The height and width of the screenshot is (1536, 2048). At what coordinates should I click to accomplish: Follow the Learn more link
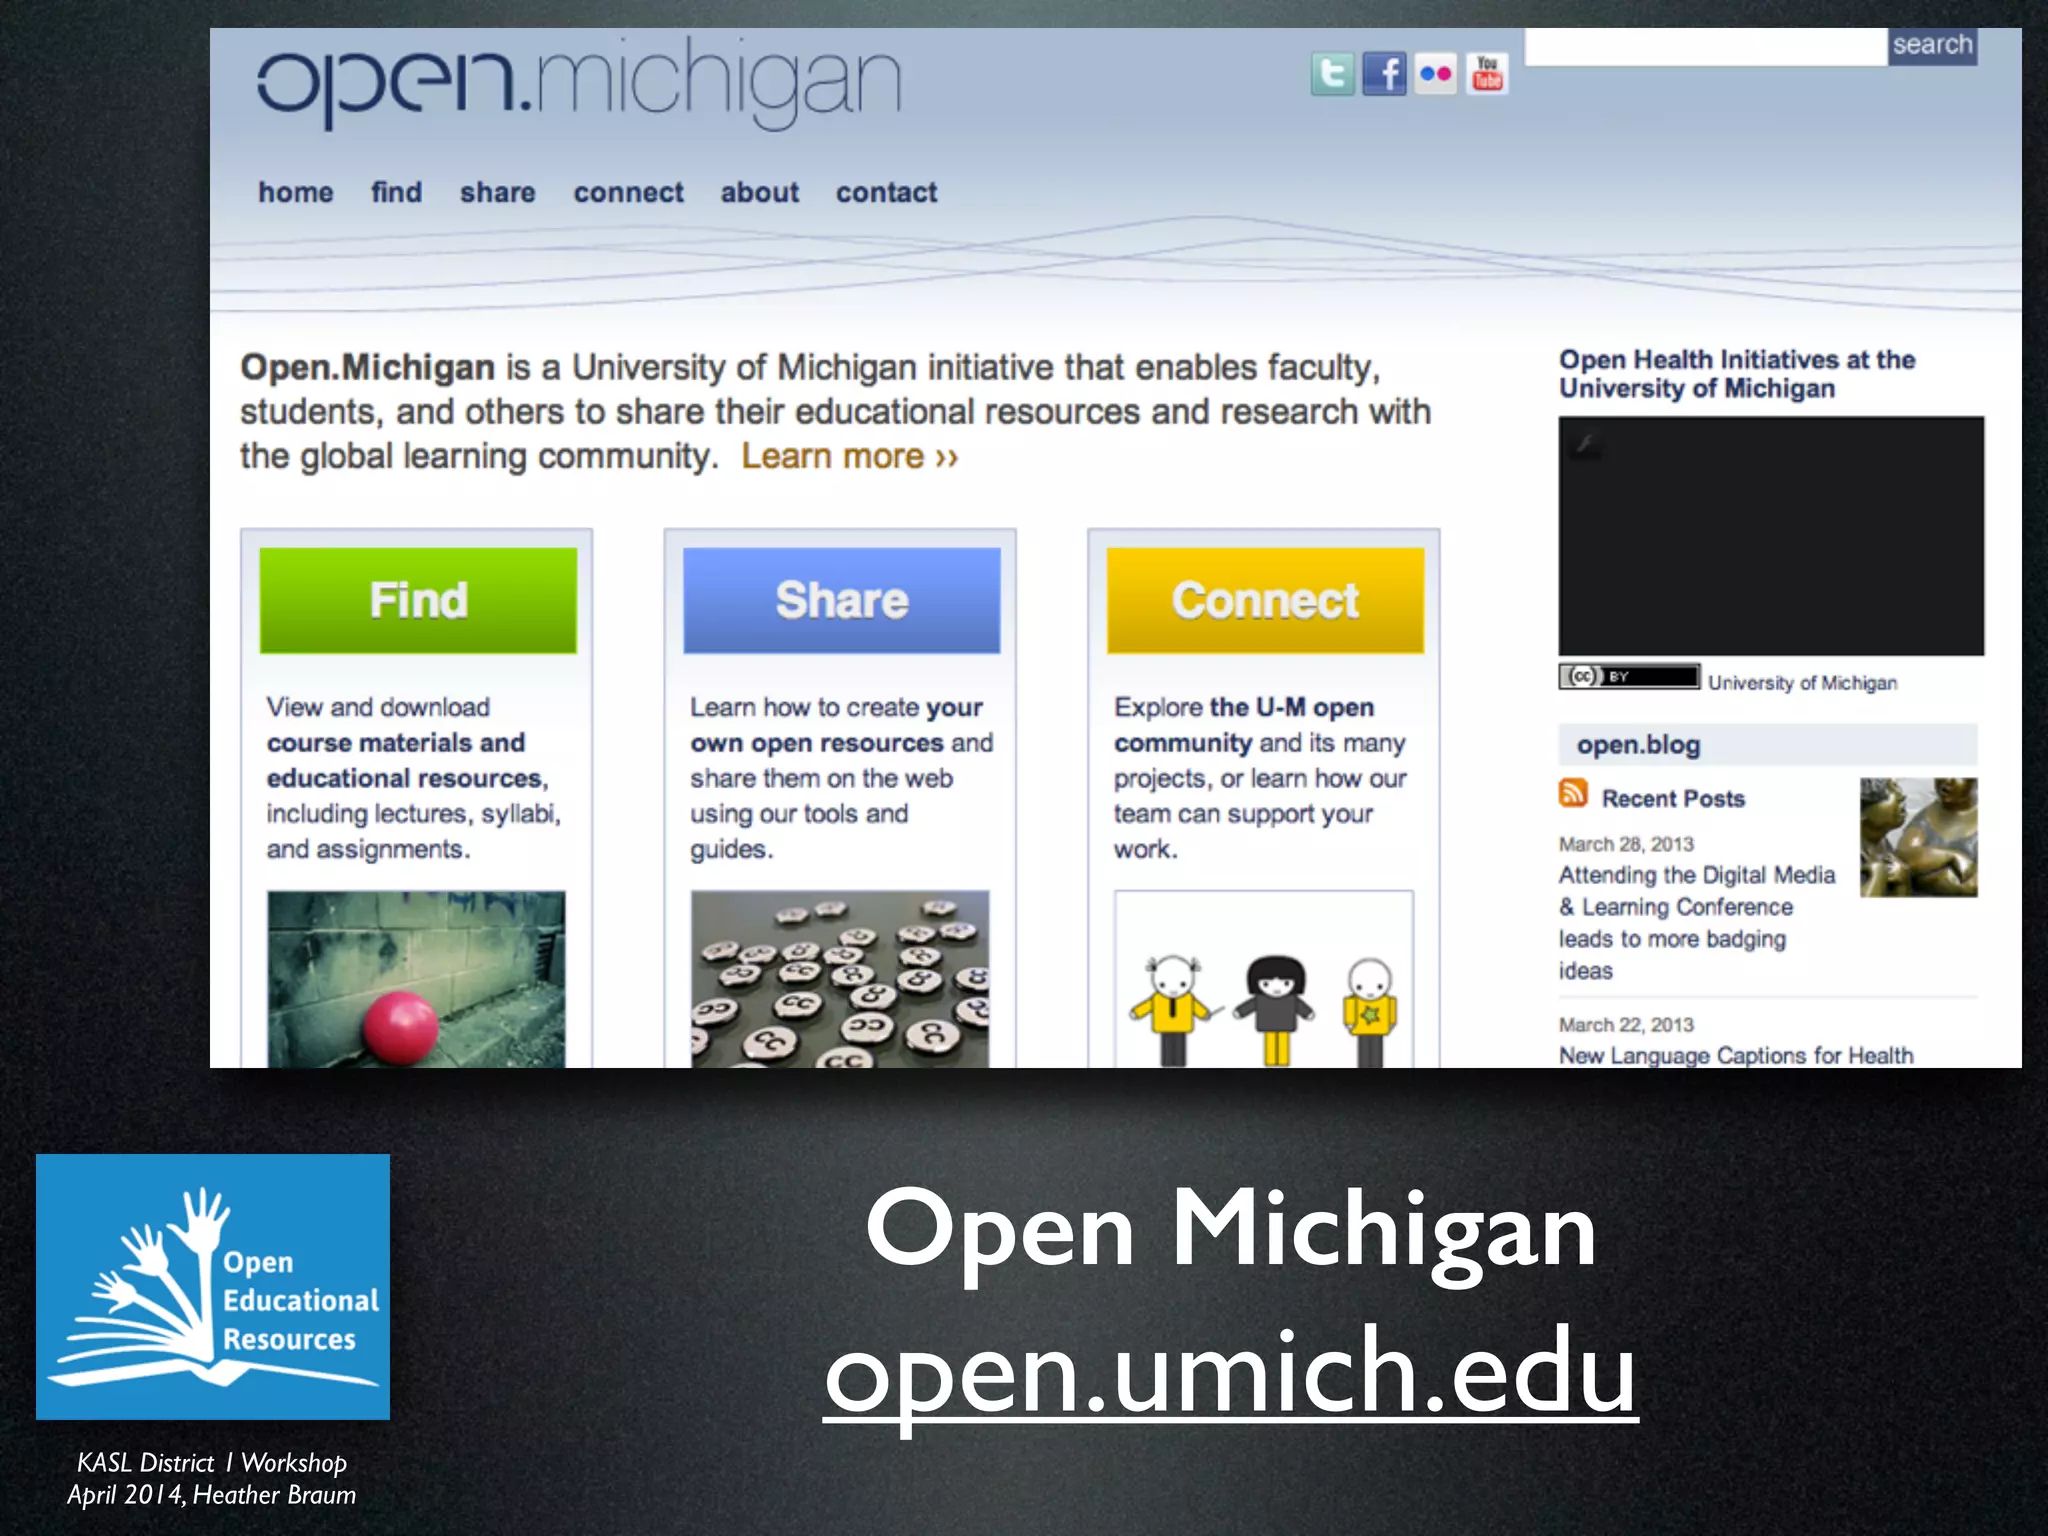[x=850, y=457]
